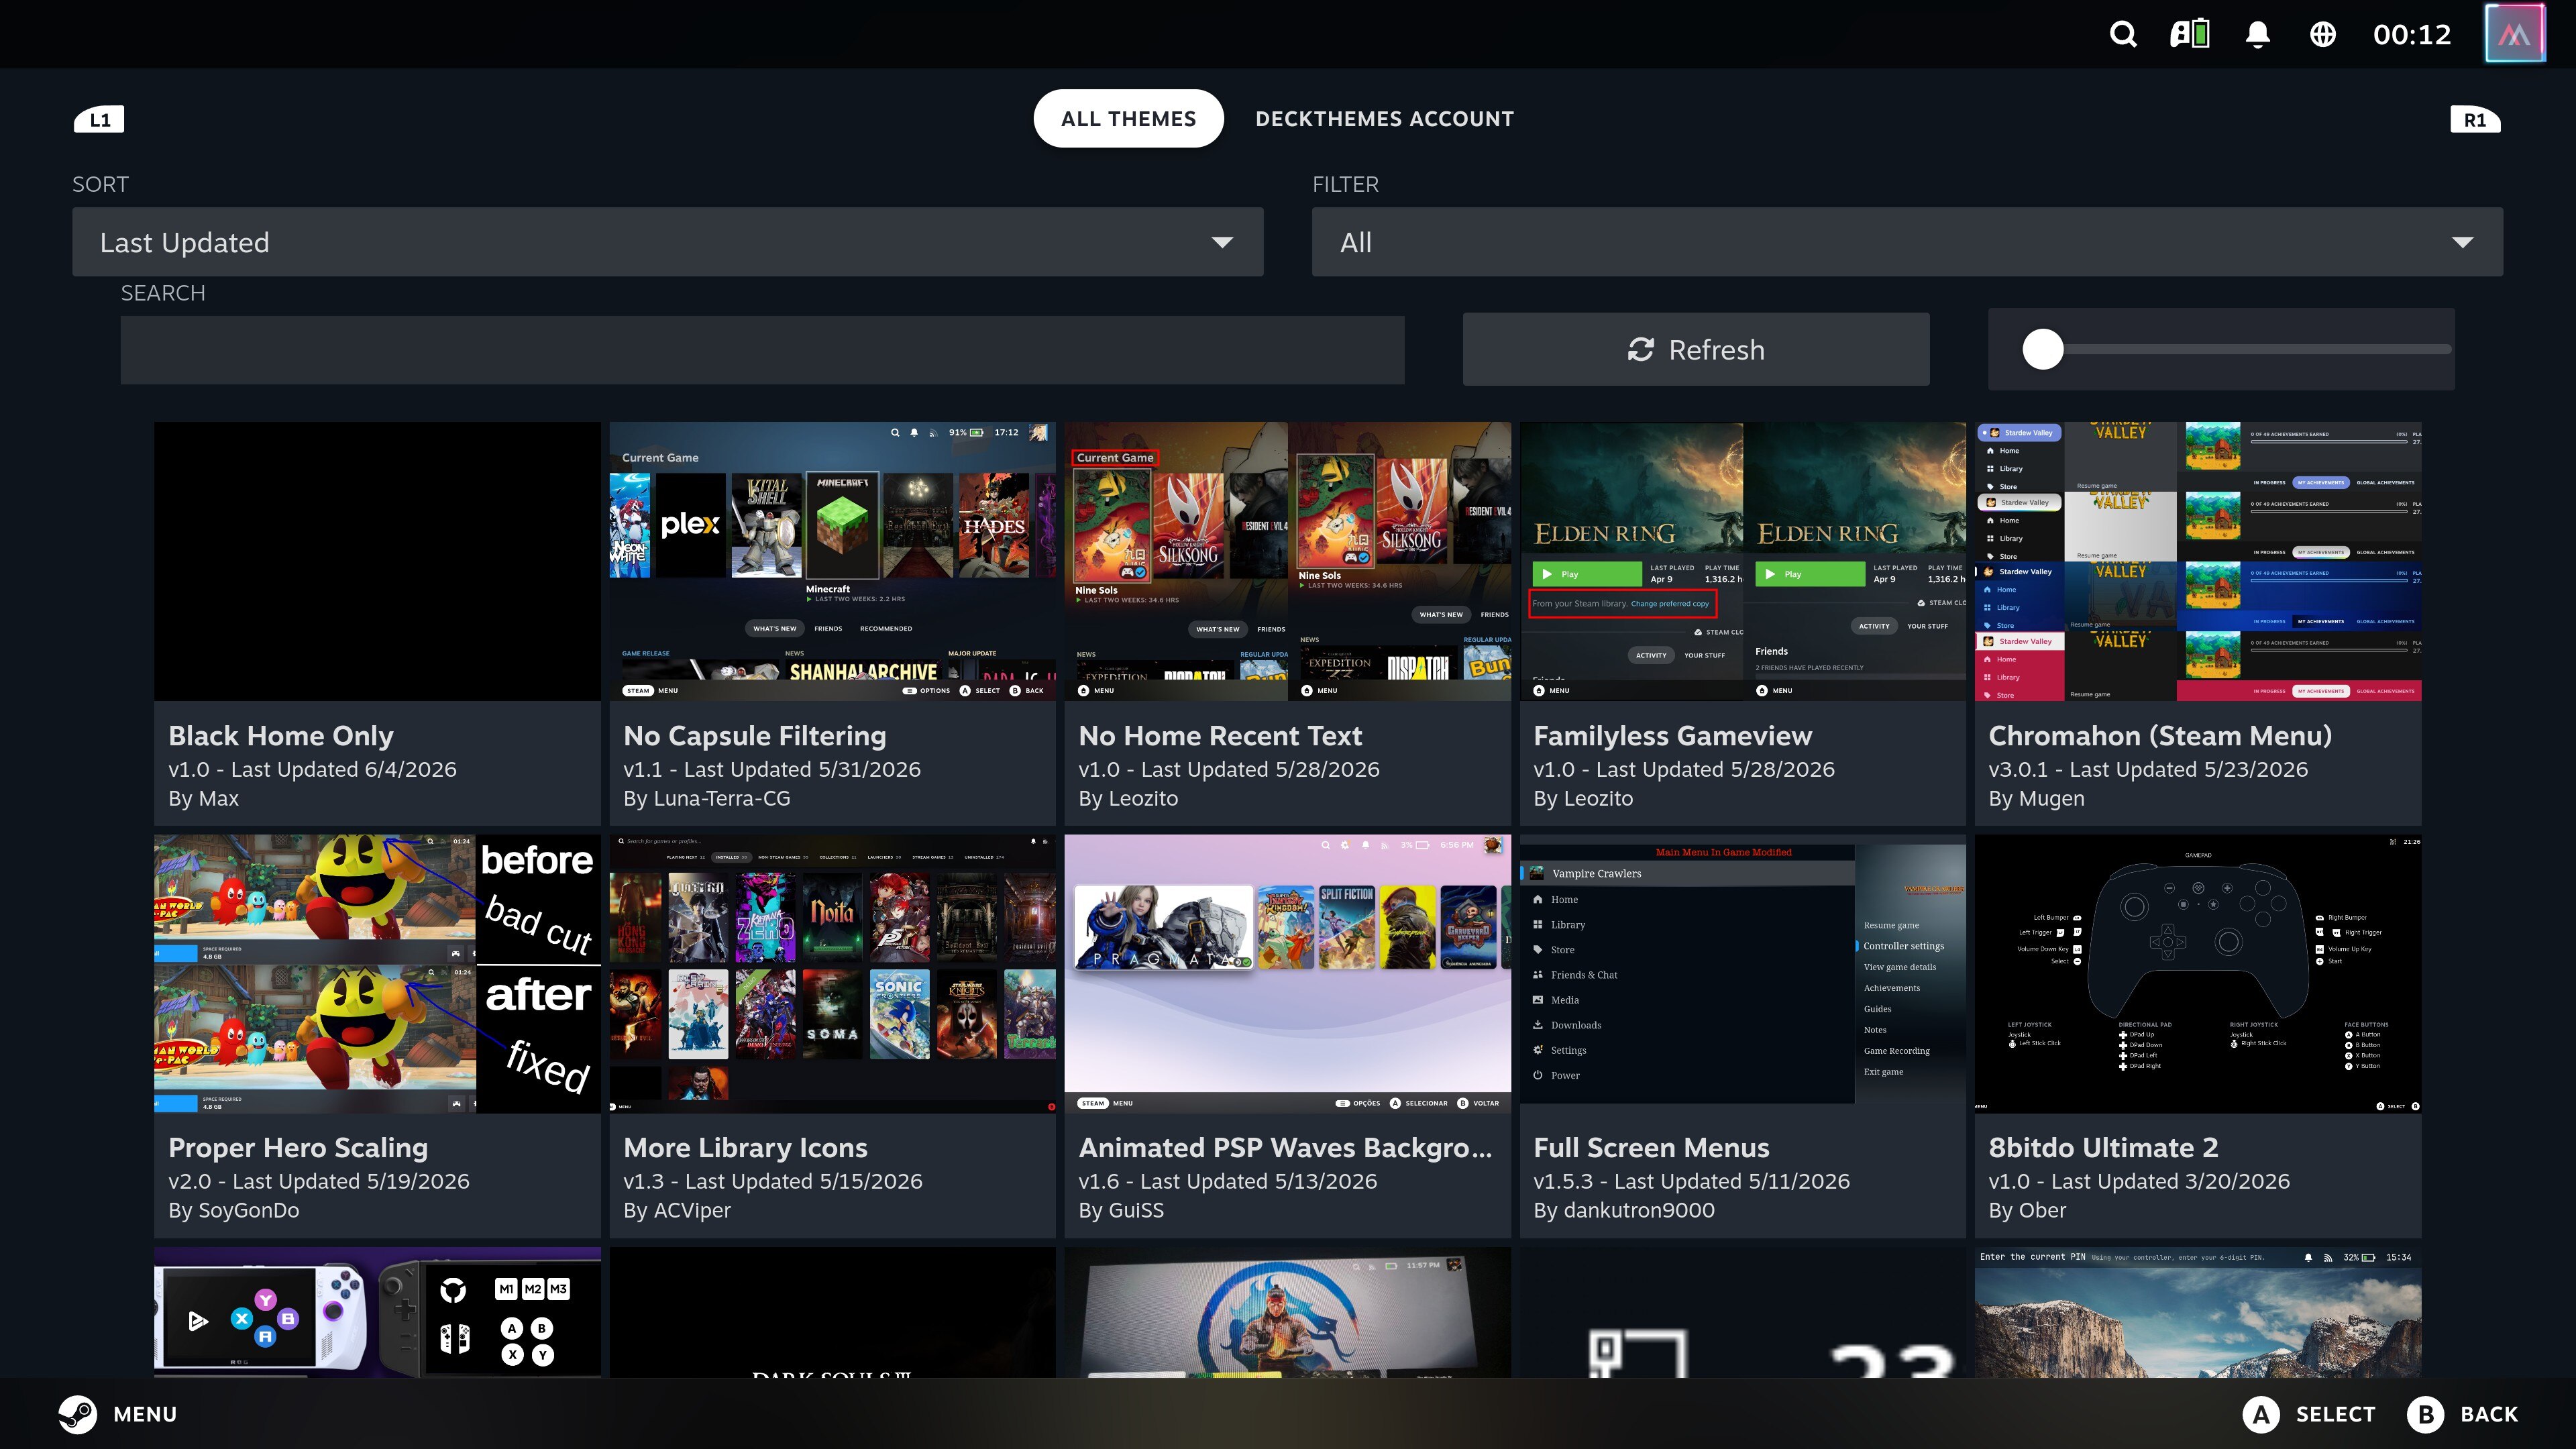Expand the Filter dropdown set to All
Screen dimensions: 2576x1449
tap(1907, 242)
